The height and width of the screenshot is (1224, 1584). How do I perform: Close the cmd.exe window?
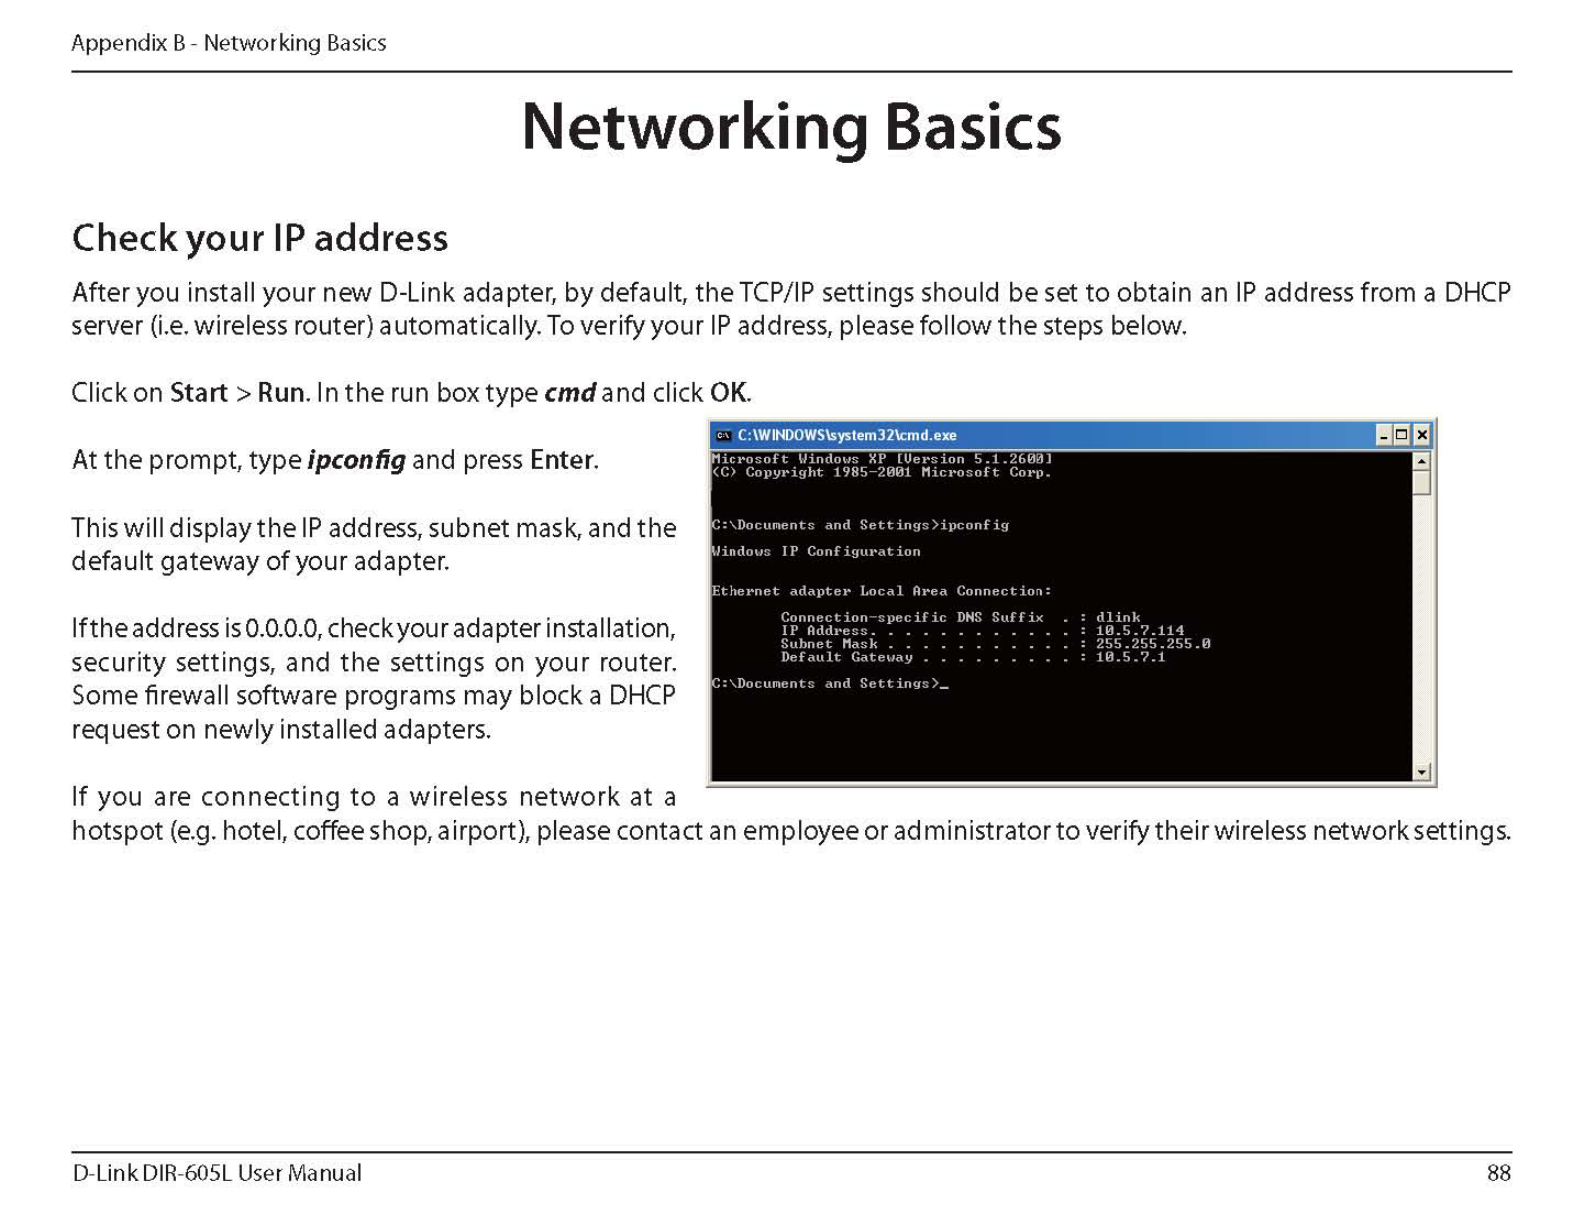(1422, 435)
